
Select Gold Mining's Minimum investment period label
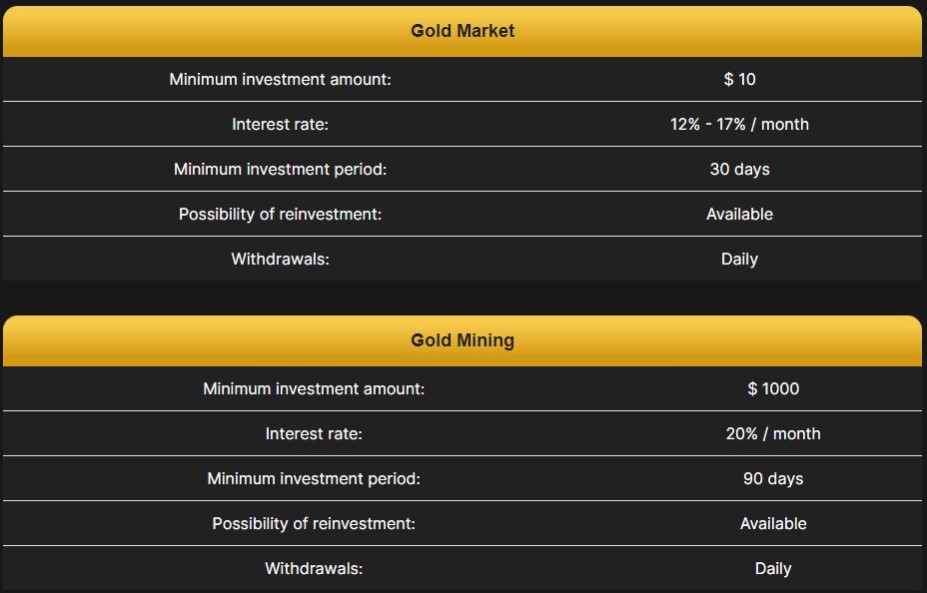click(313, 478)
